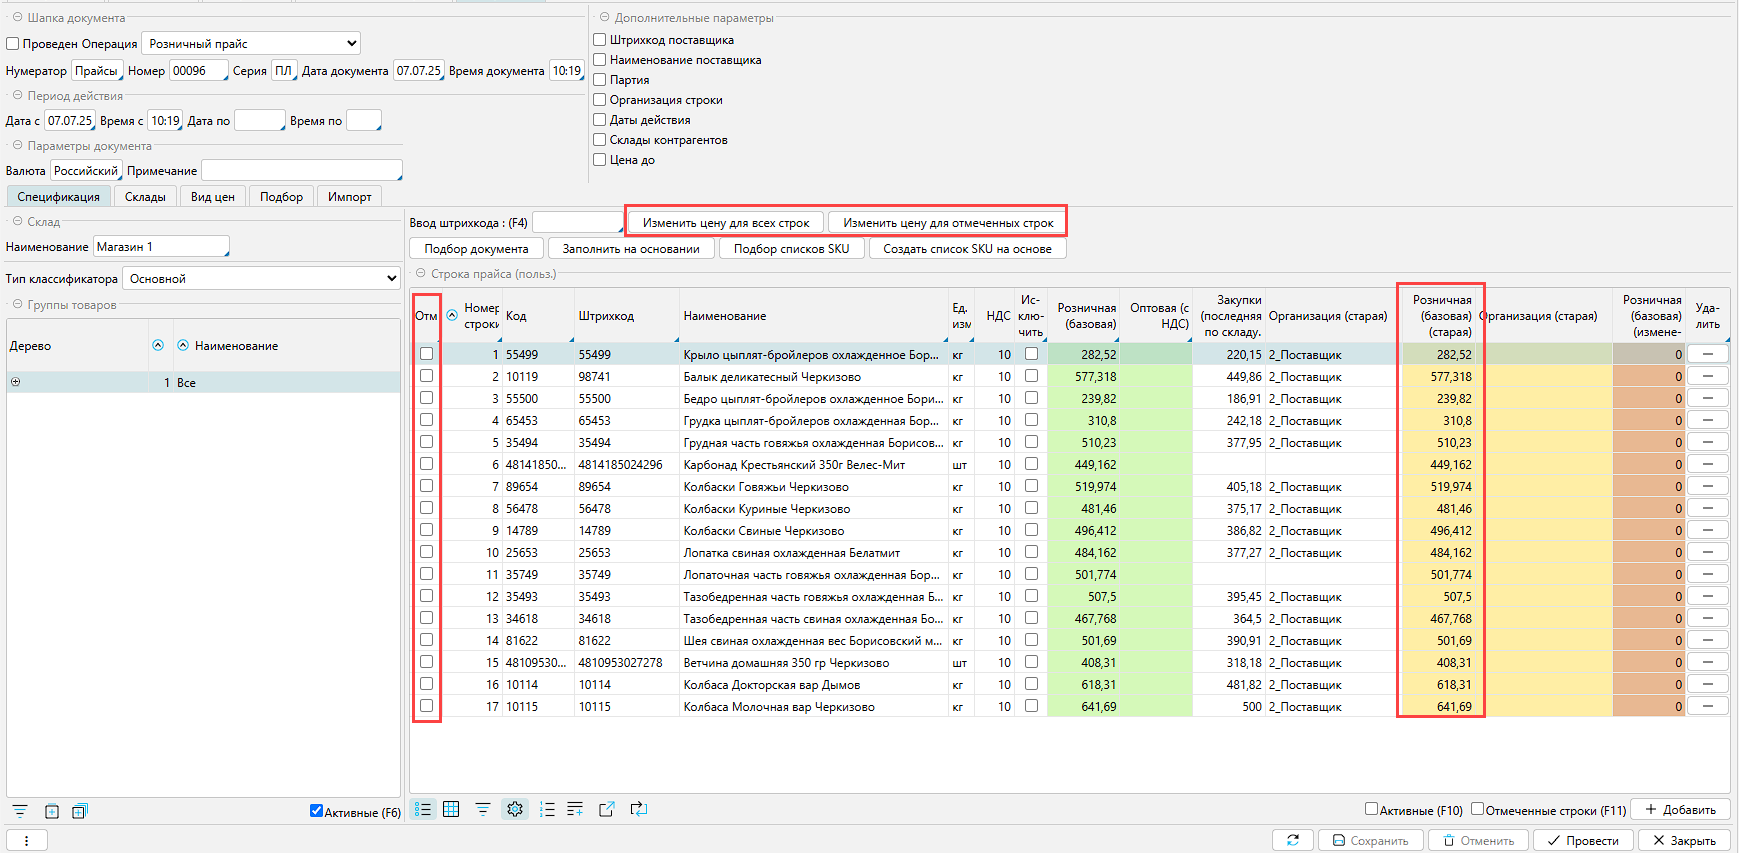Click the export to external window icon
Viewport: 1739px width, 853px height.
[x=606, y=809]
